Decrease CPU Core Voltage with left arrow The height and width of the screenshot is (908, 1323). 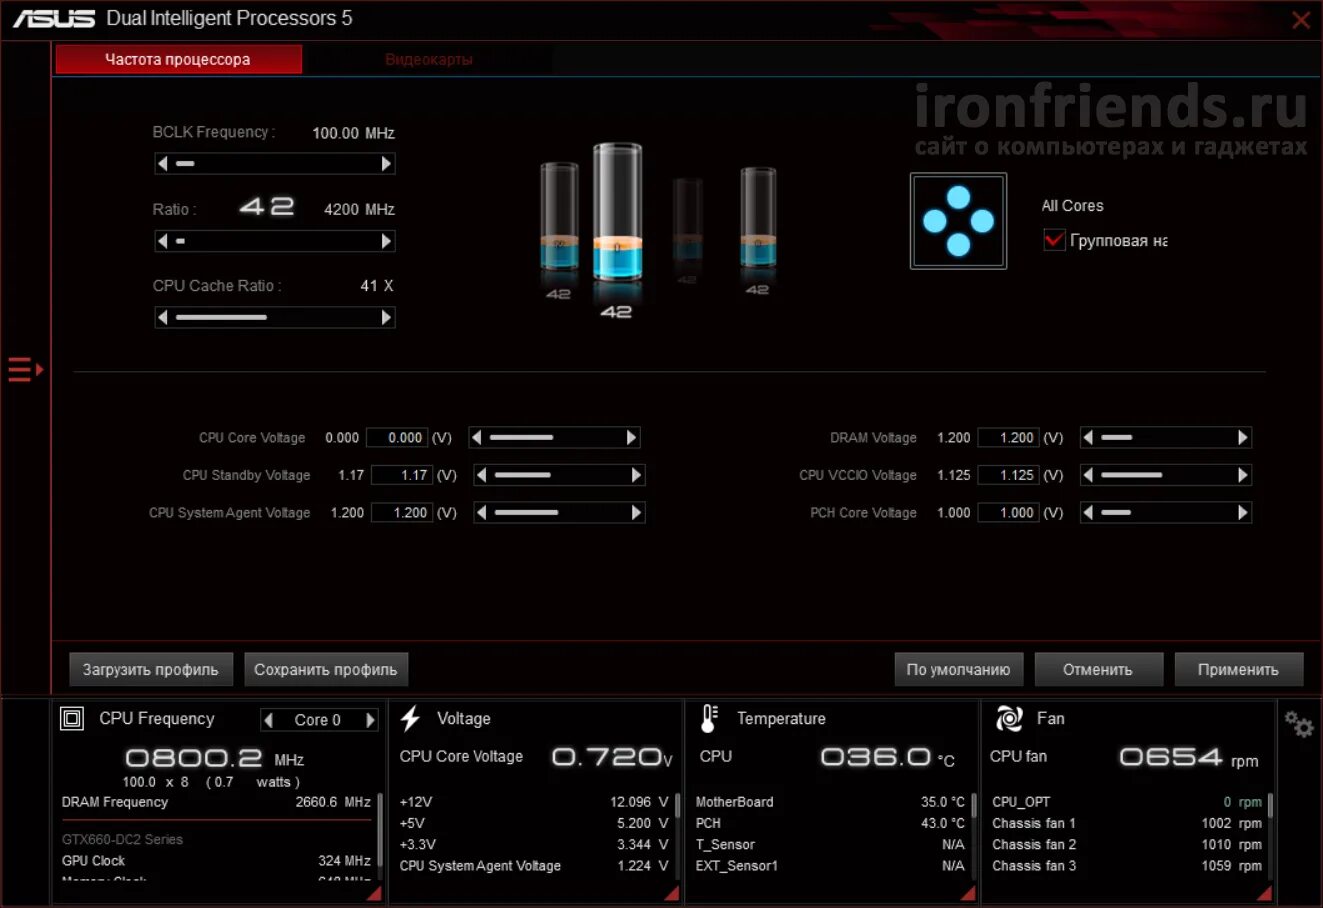(476, 437)
